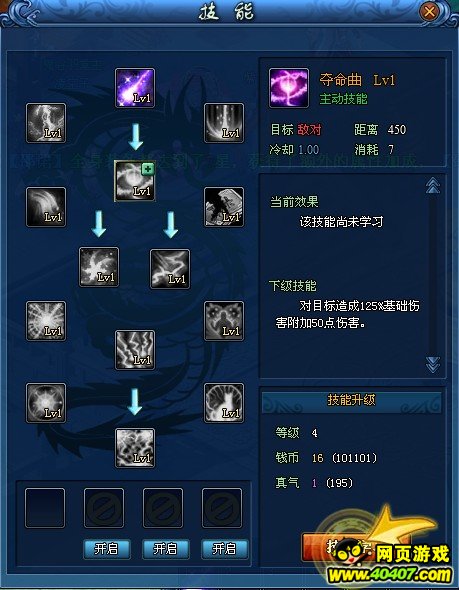Select the multi-lightning bolt skill icon
This screenshot has width=459, height=590.
[x=135, y=350]
